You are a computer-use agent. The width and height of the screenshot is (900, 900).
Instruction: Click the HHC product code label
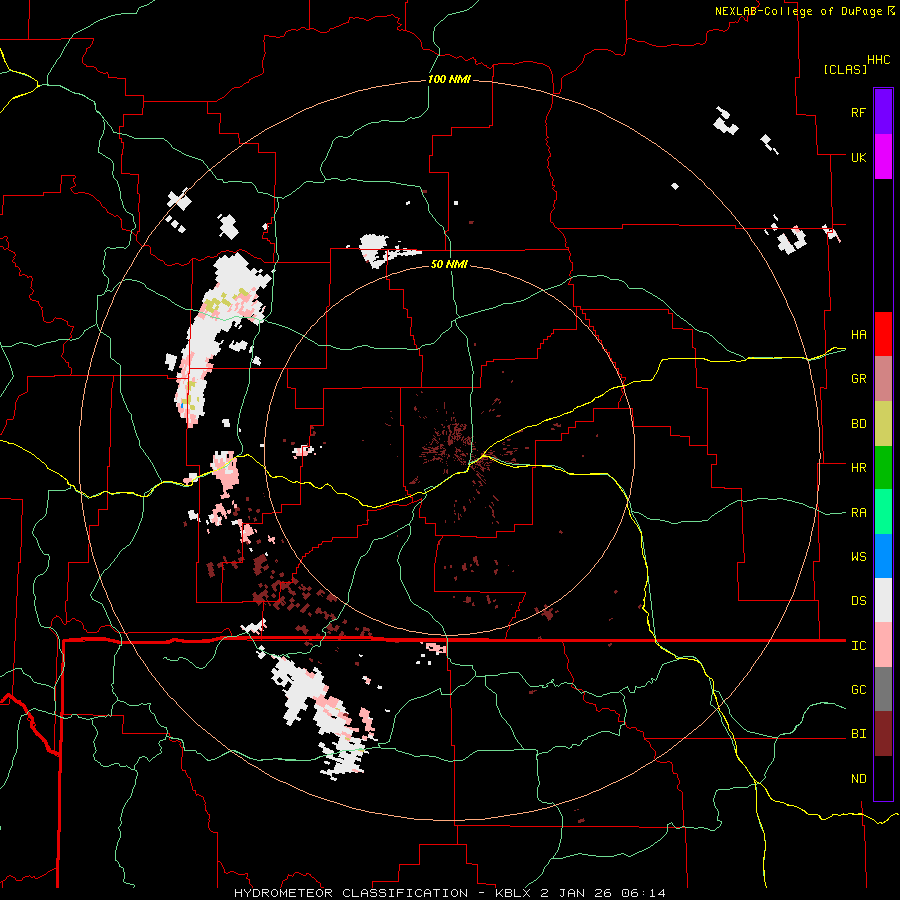tap(879, 60)
